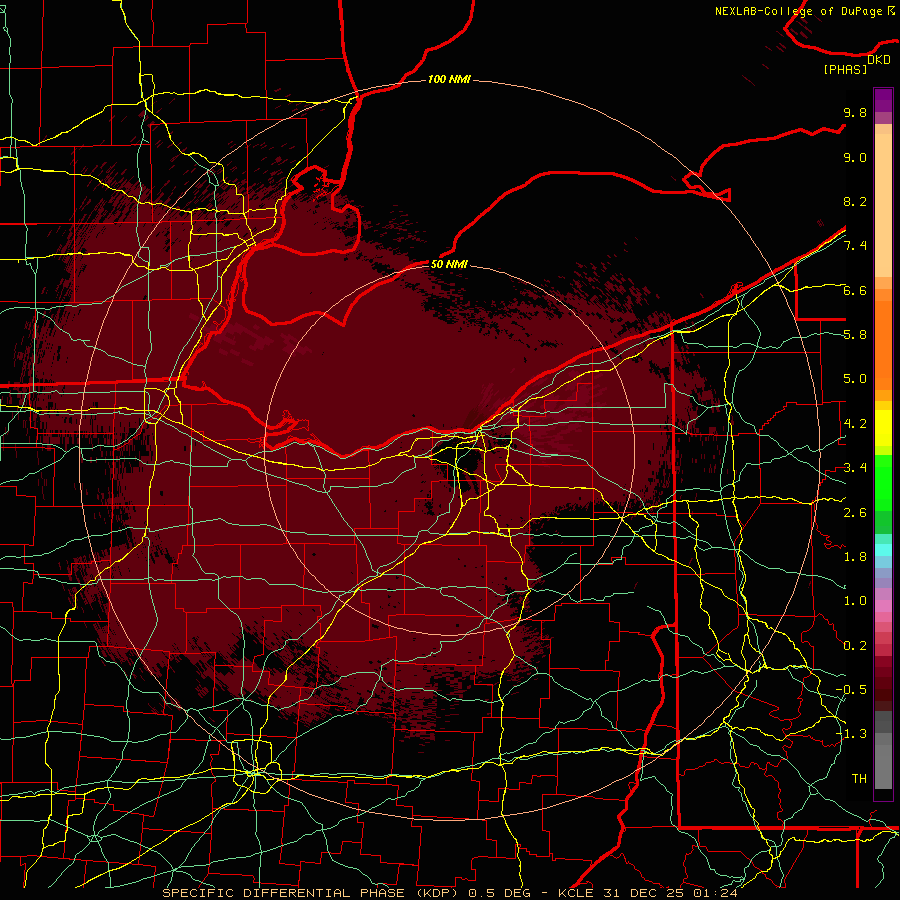900x900 pixels.
Task: Click the 5.0 scale value
Action: pyautogui.click(x=855, y=379)
